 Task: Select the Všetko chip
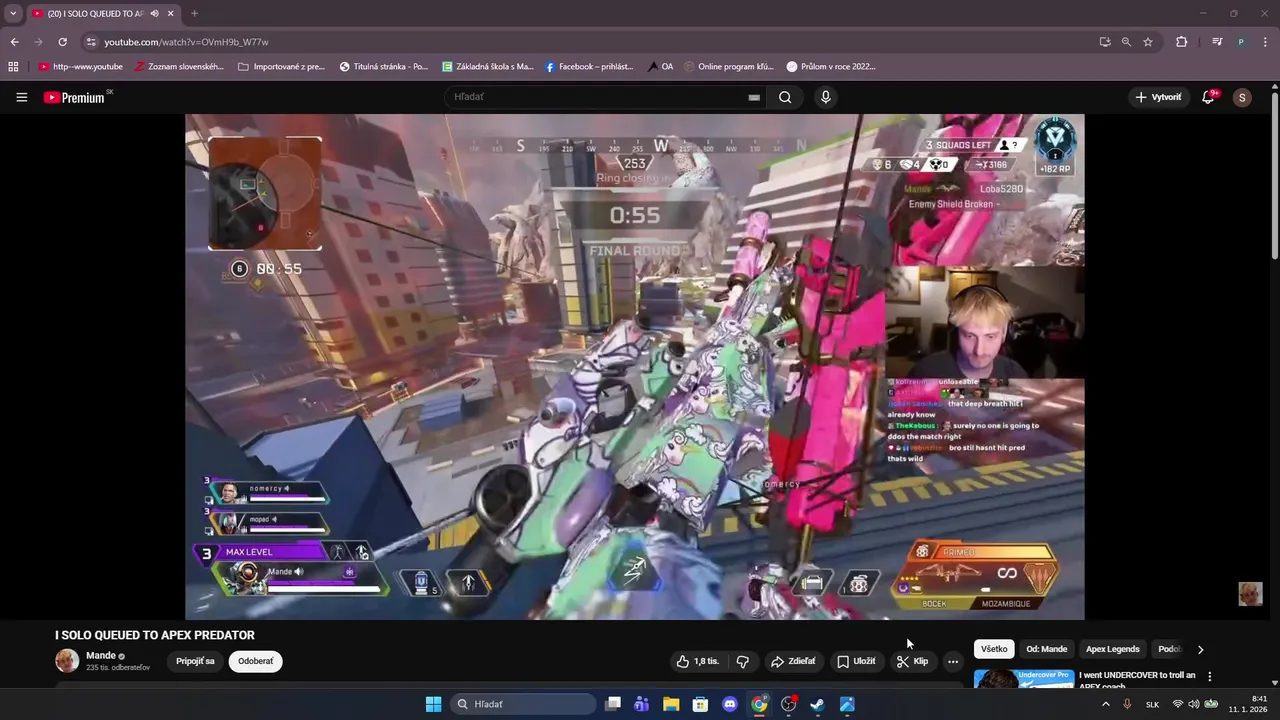tap(994, 649)
